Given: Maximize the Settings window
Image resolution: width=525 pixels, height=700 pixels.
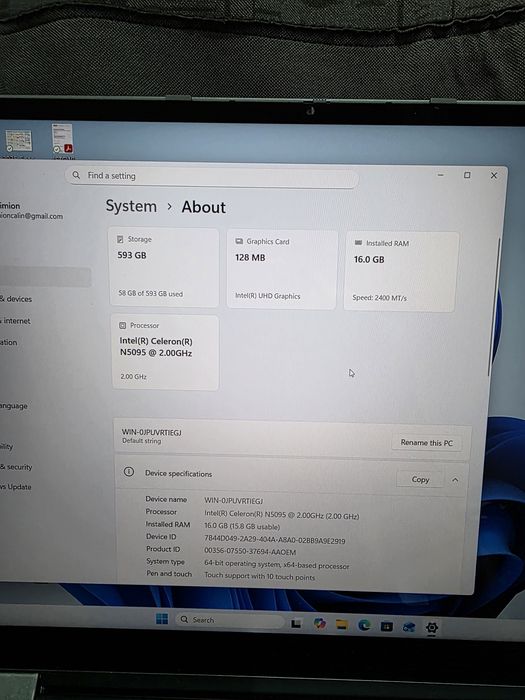Looking at the screenshot, I should [467, 175].
